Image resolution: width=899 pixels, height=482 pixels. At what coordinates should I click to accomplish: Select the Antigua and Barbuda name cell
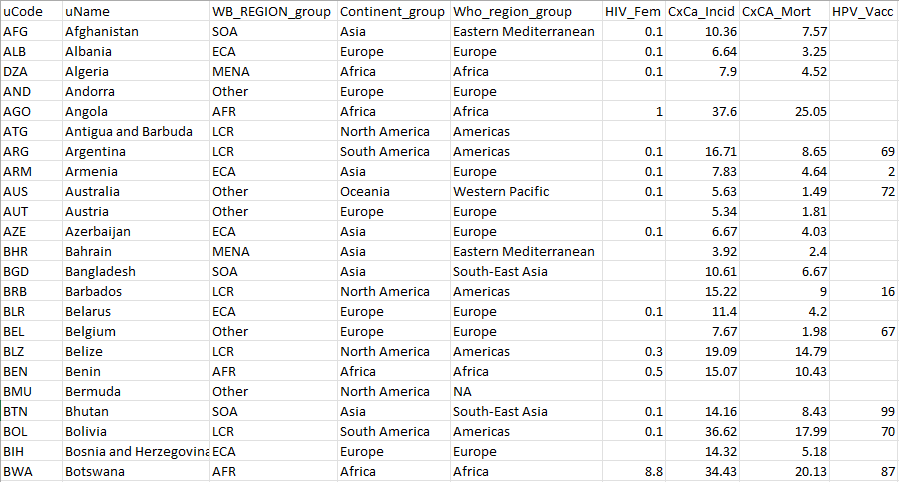(136, 131)
